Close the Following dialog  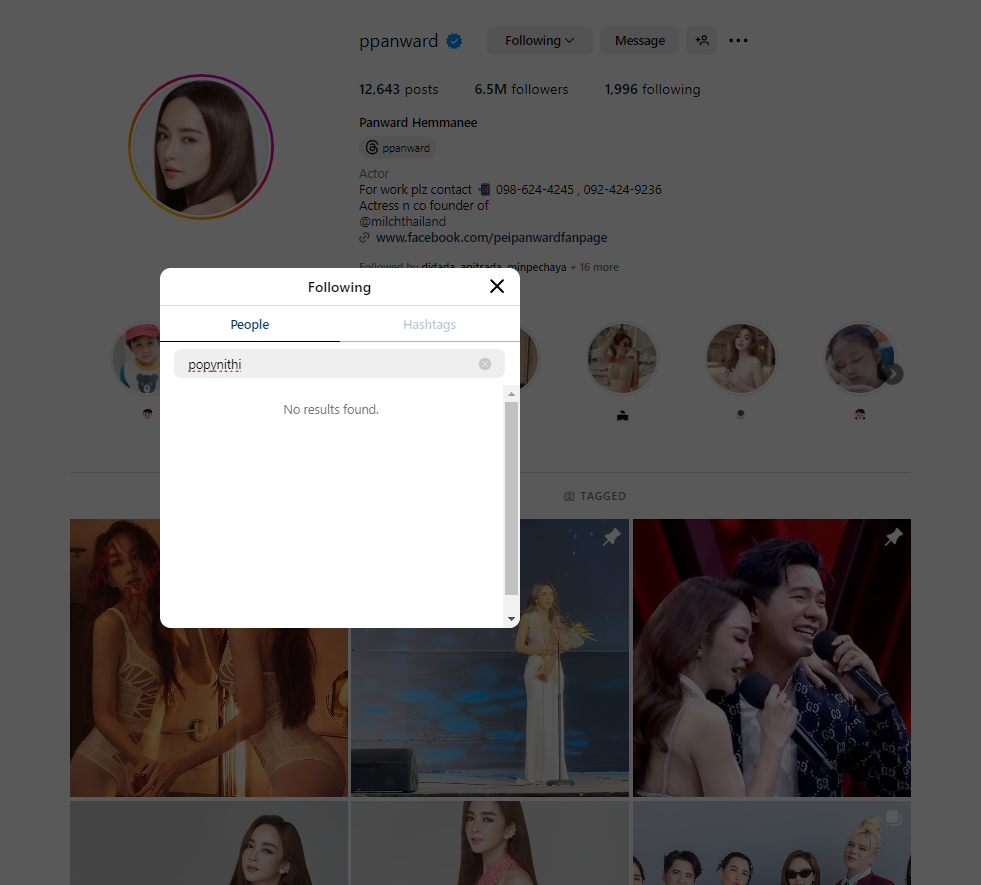[497, 286]
